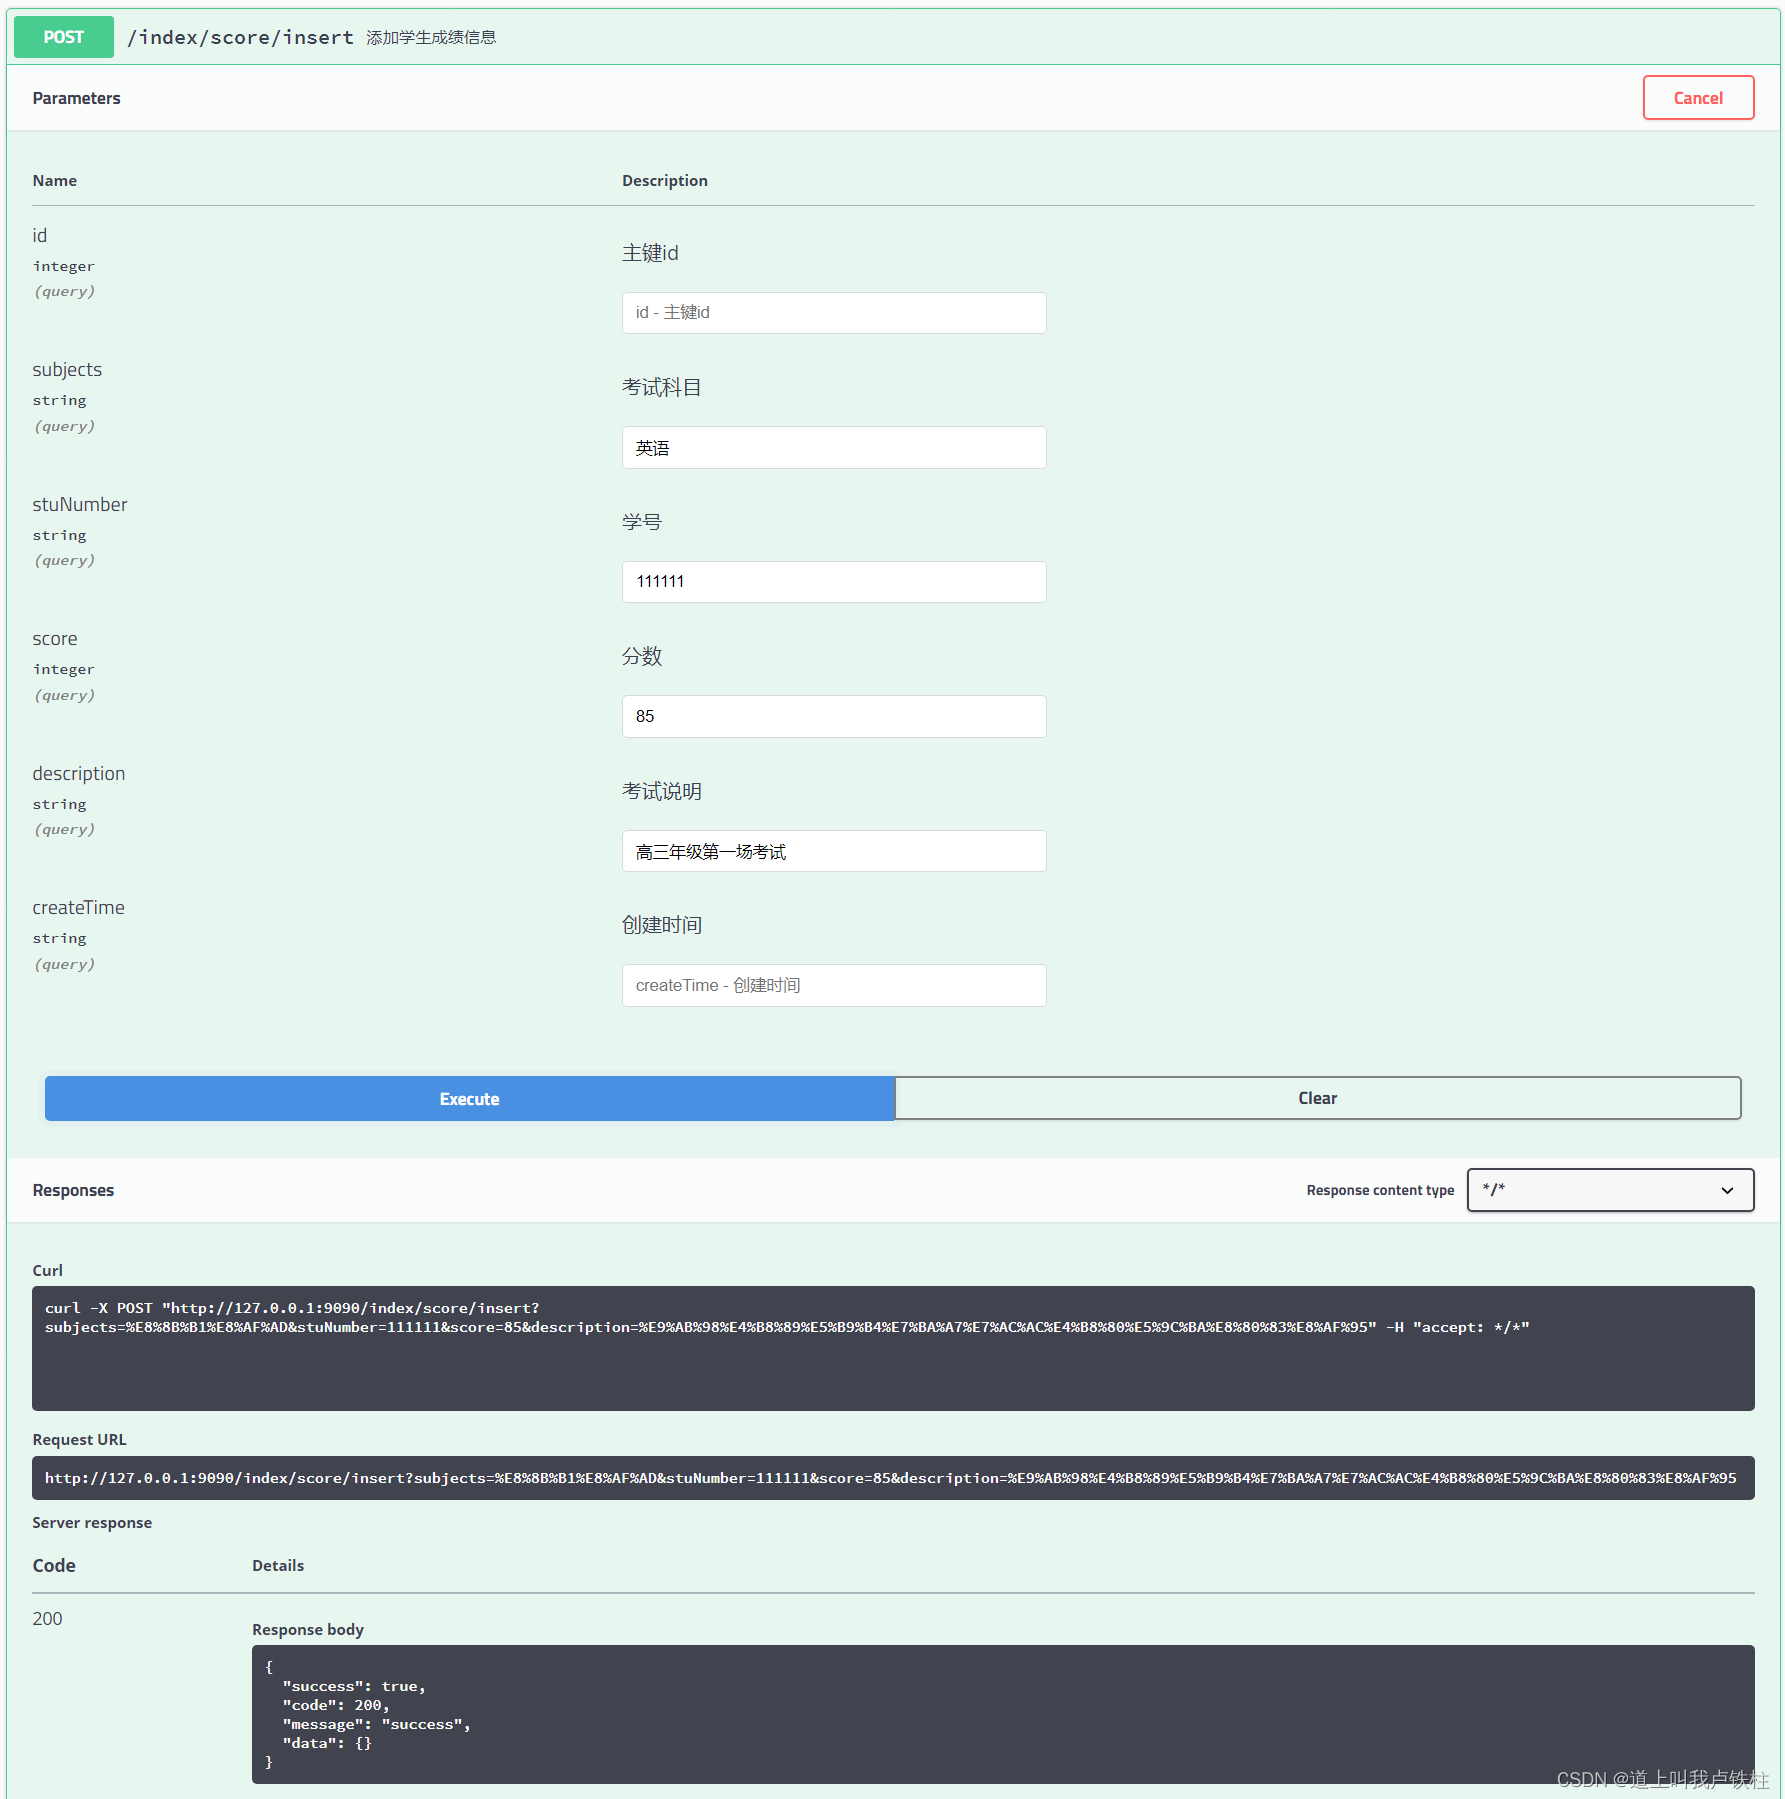
Task: Click the Request URL label
Action: (x=79, y=1440)
